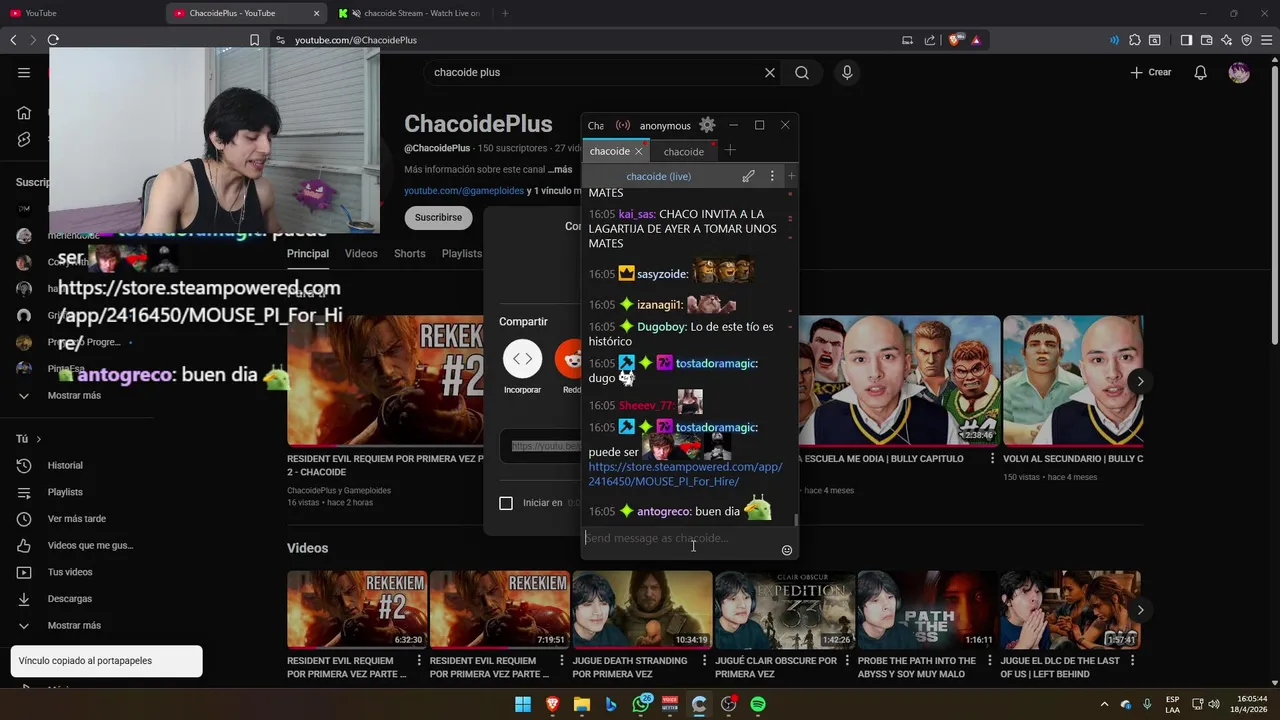
Task: Open Descargas in sidebar
Action: point(69,599)
